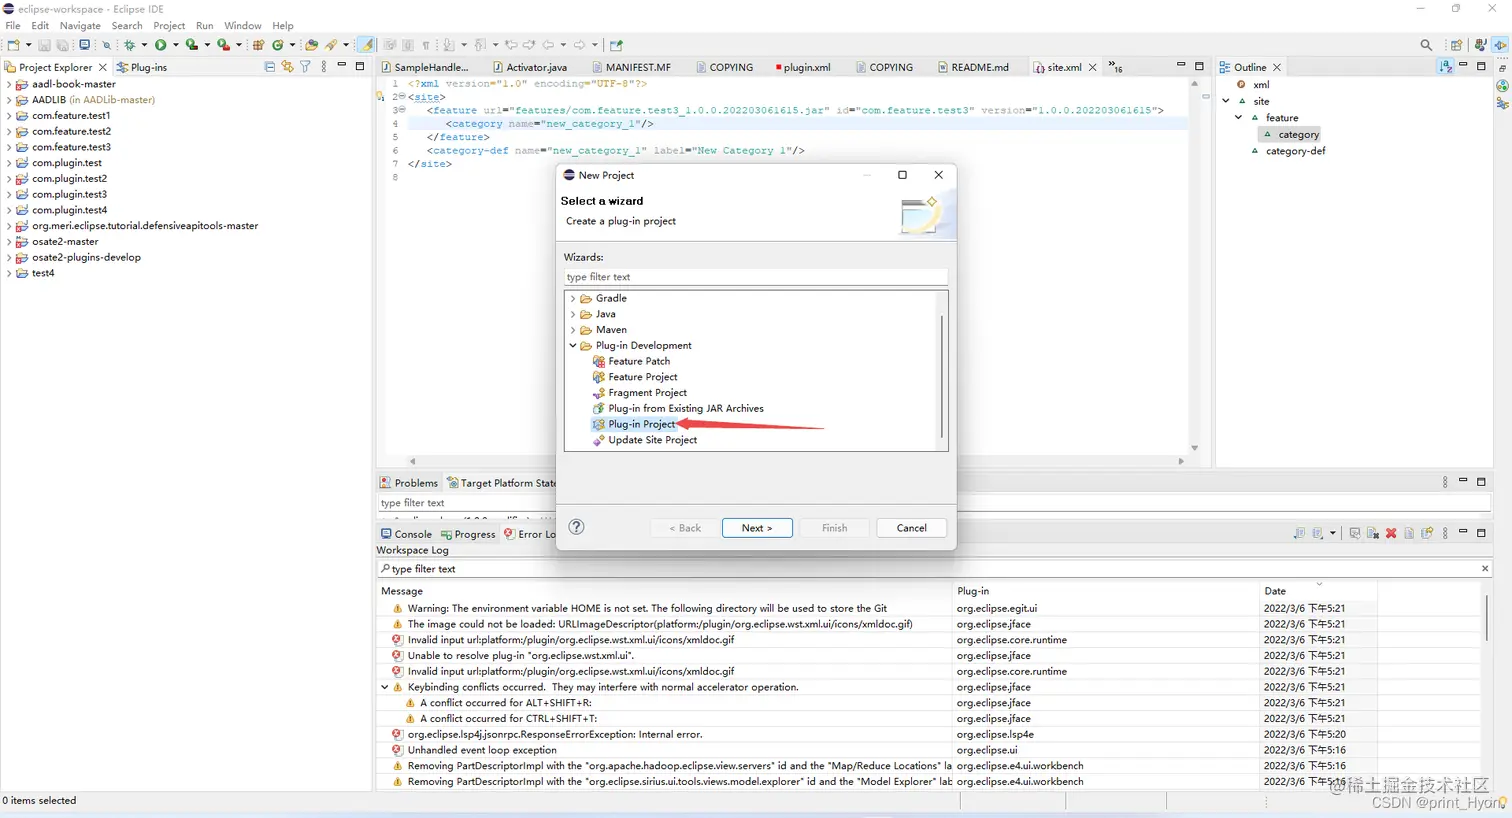Click the help question mark in New Project dialog
This screenshot has width=1512, height=818.
[576, 527]
